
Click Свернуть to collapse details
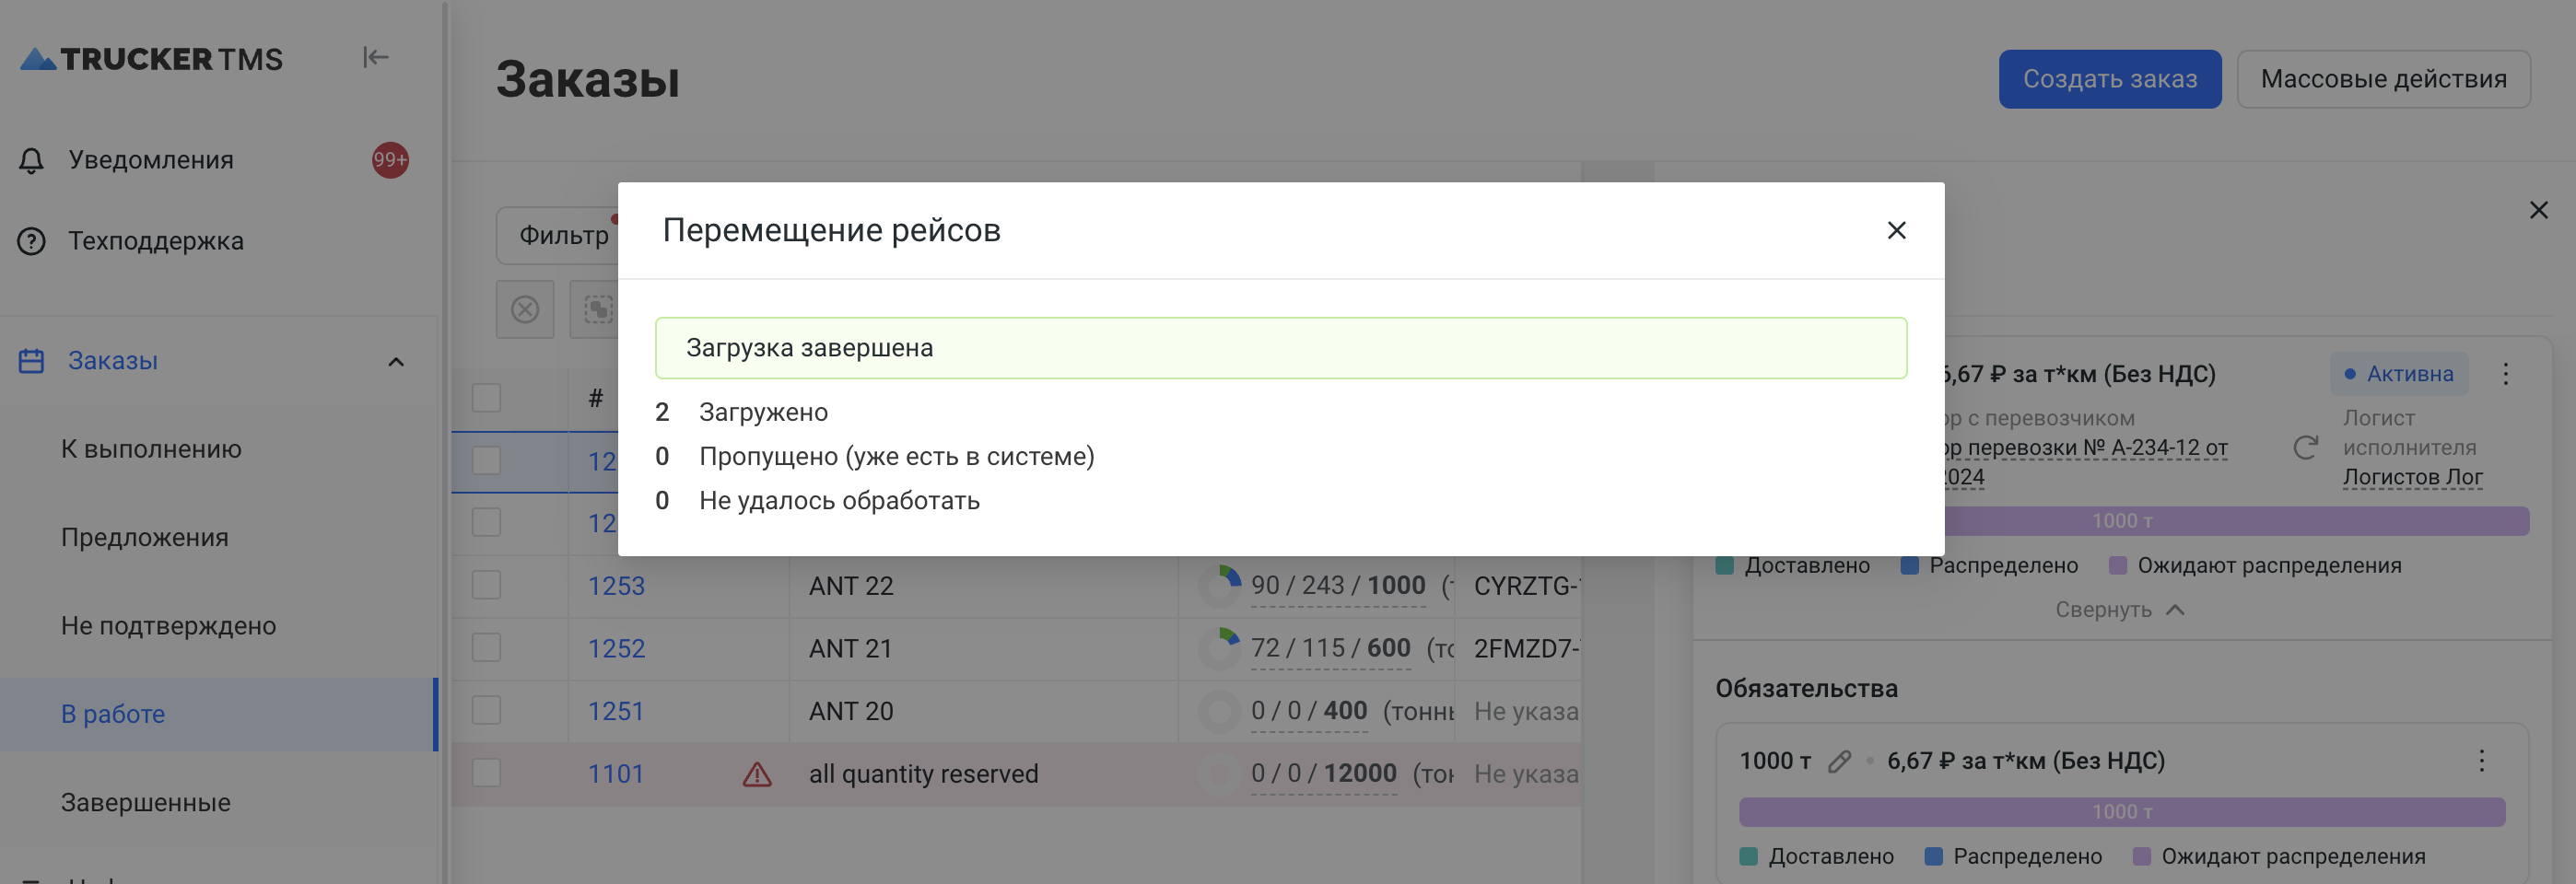click(x=2119, y=610)
